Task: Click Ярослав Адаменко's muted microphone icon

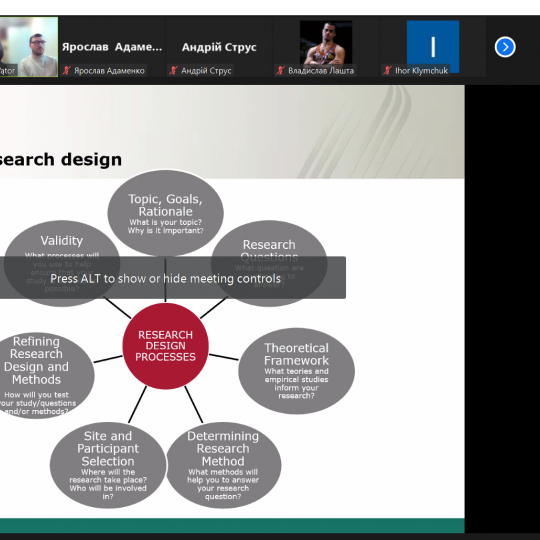Action: click(x=66, y=71)
